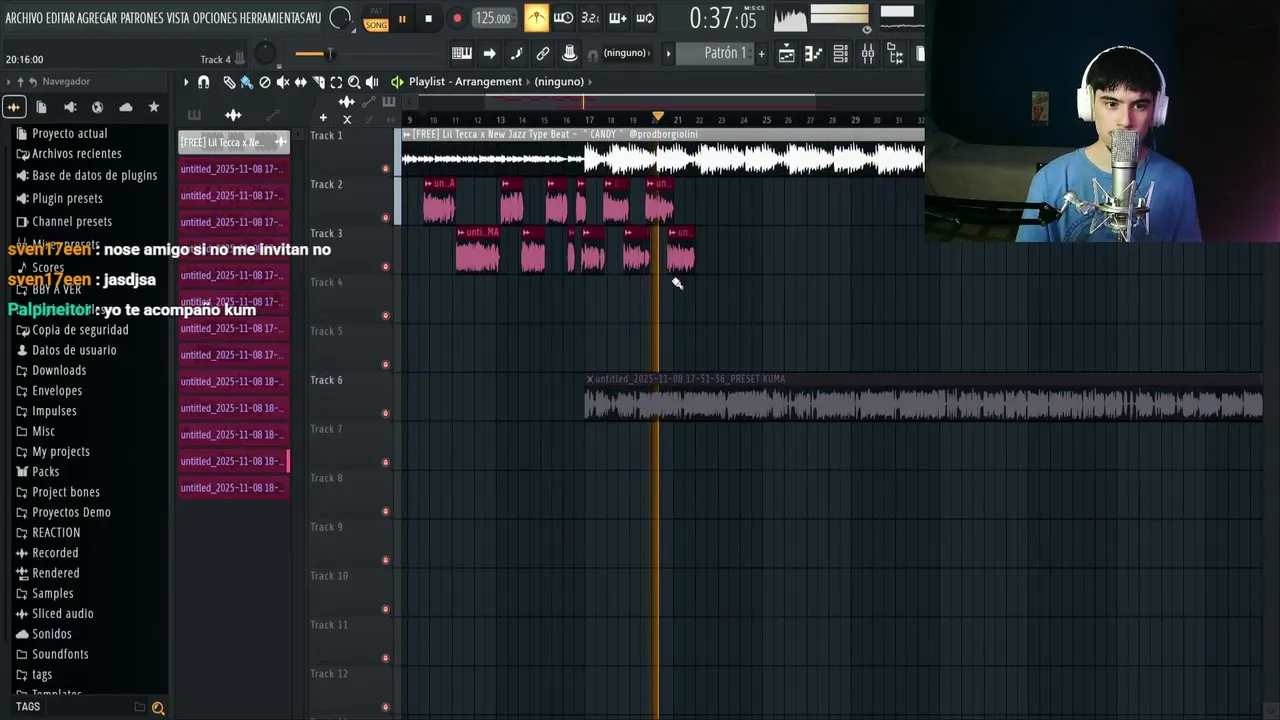Viewport: 1280px width, 720px height.
Task: Click arrow left of Patrón 1 selector
Action: [x=669, y=54]
